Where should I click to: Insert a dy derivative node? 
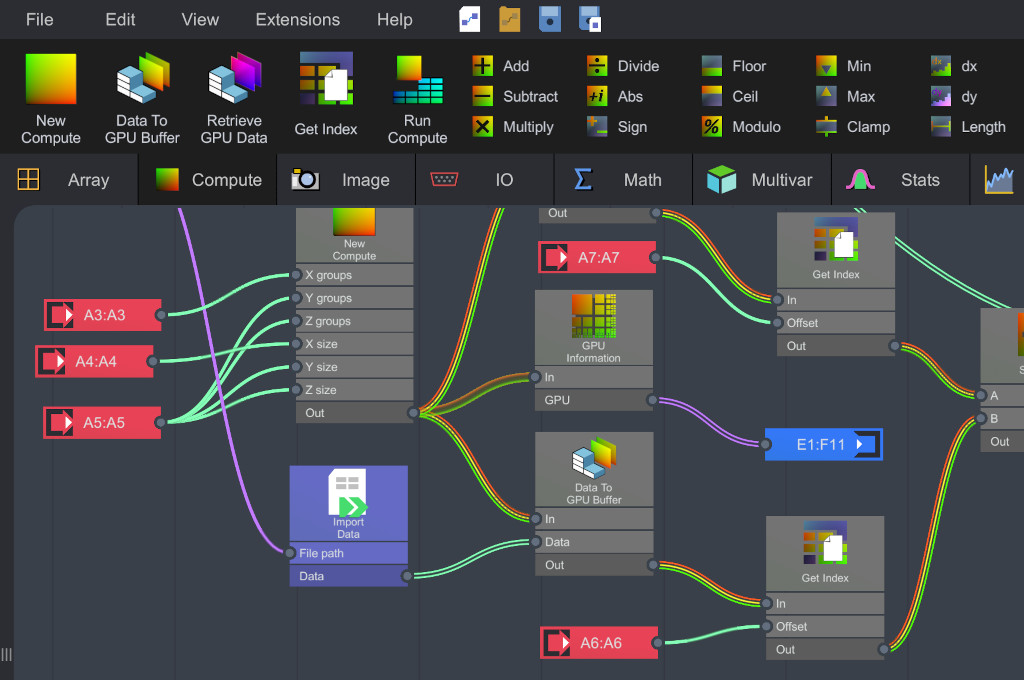954,97
